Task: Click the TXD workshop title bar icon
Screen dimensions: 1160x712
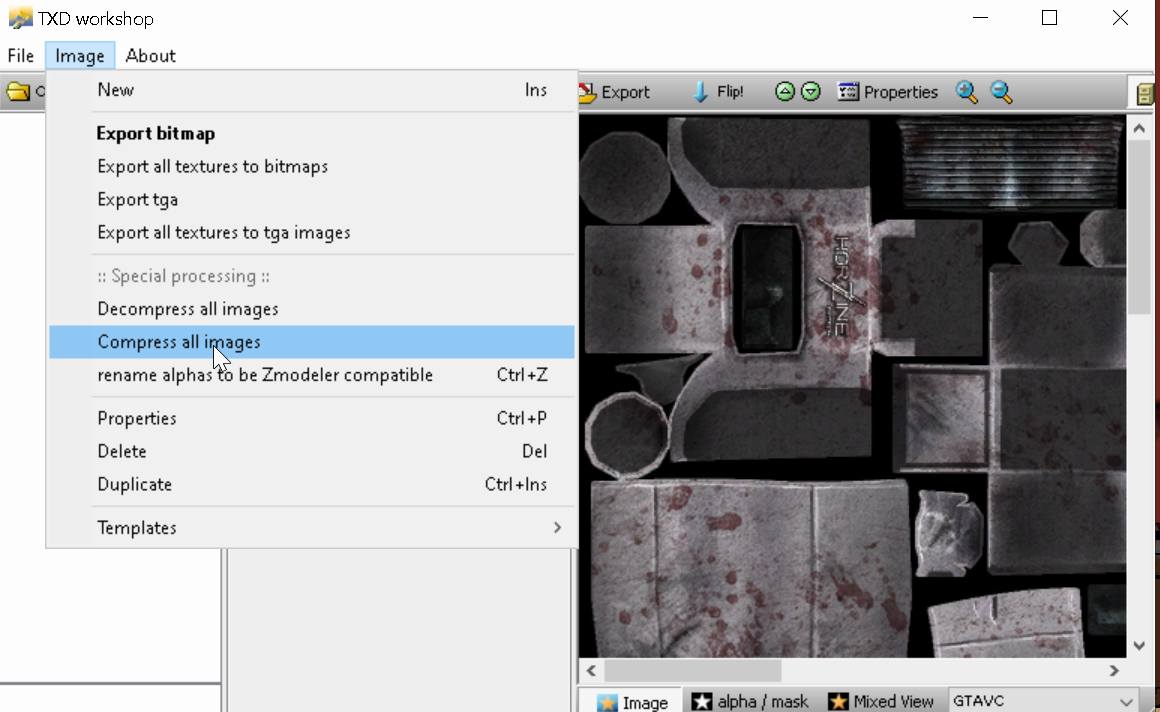Action: 20,18
